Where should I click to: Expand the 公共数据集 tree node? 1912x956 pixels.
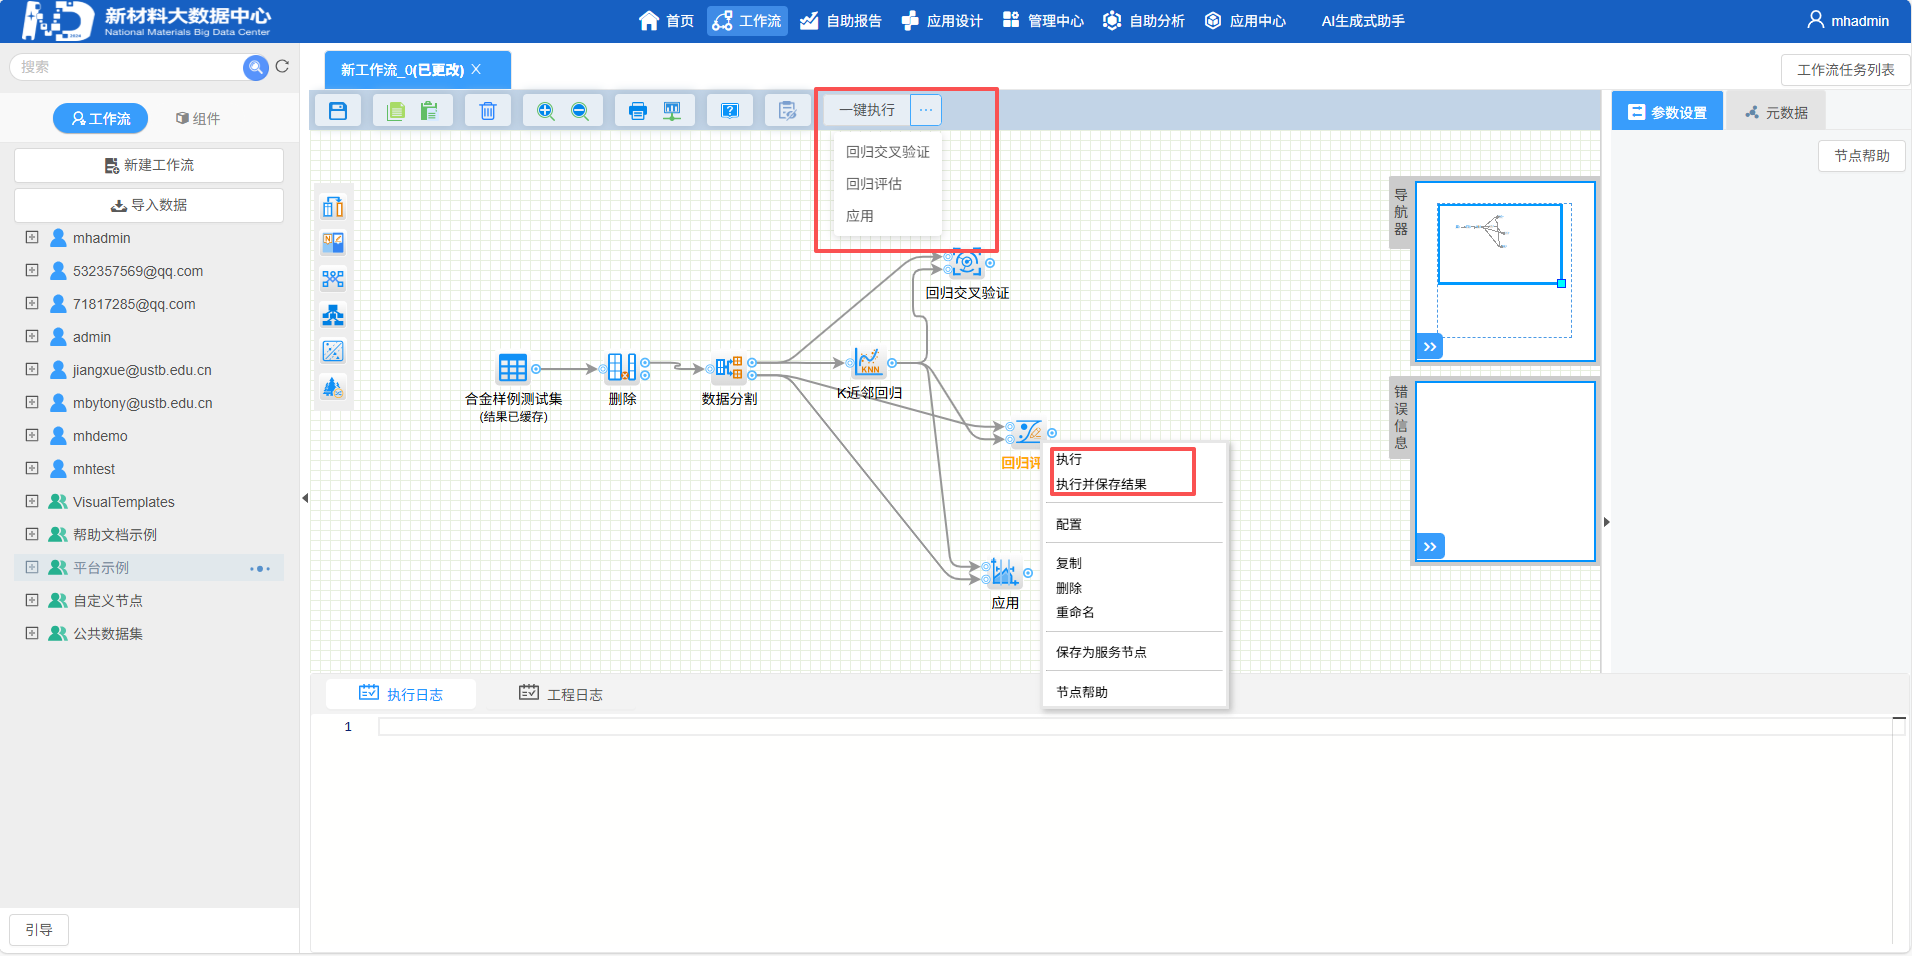[x=32, y=633]
